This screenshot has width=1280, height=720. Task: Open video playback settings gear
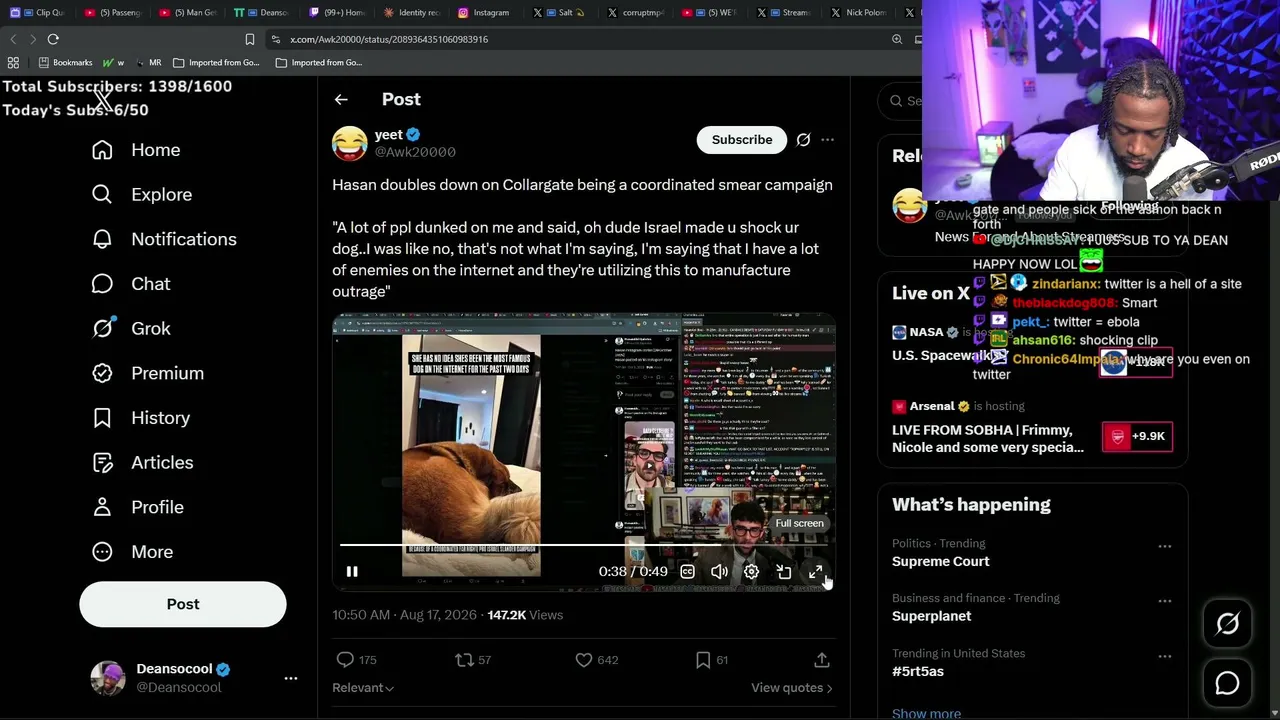click(751, 572)
